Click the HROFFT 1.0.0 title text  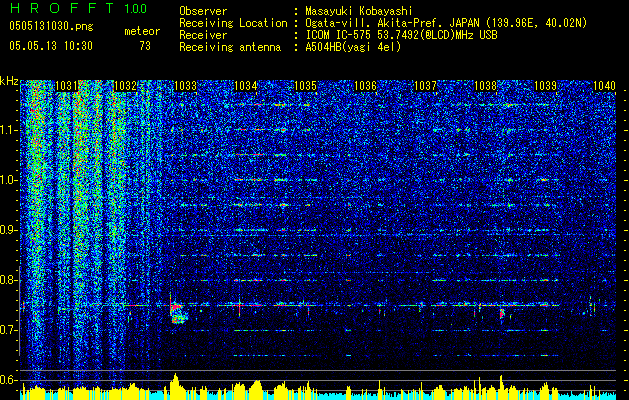79,8
